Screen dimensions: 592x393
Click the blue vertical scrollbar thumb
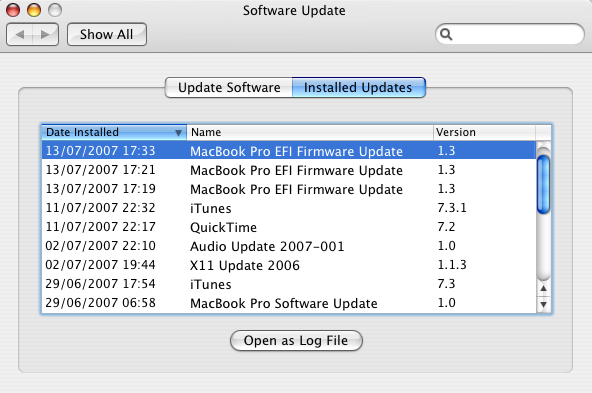[543, 184]
